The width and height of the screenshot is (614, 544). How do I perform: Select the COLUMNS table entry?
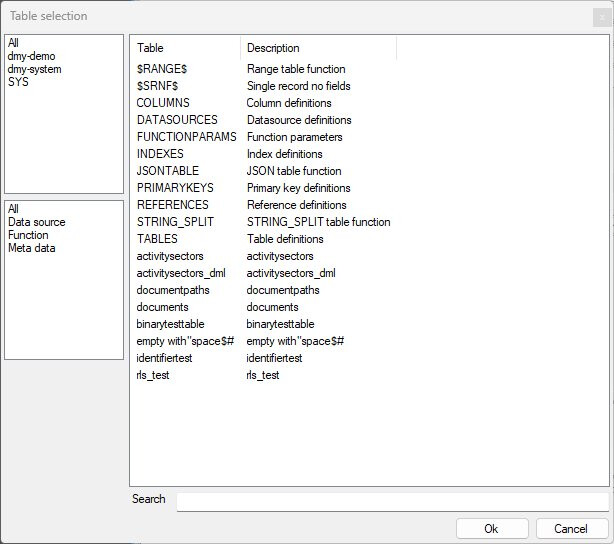tap(163, 103)
